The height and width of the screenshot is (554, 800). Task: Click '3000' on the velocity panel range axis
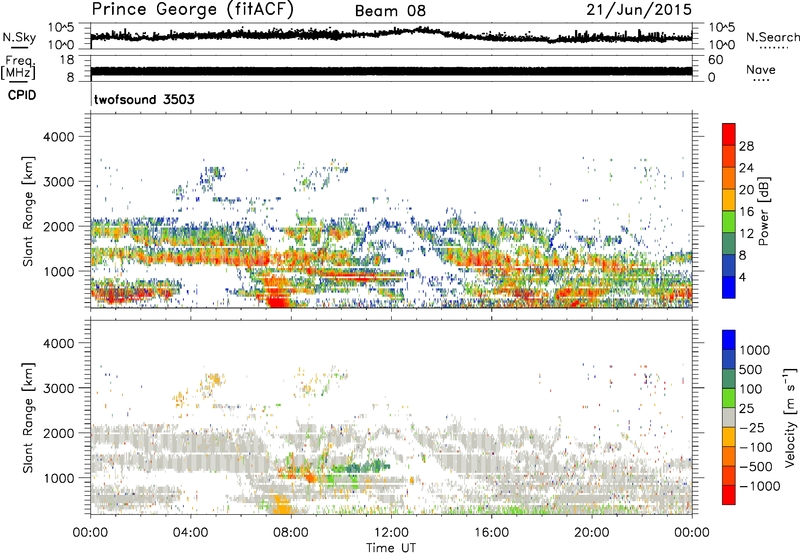(59, 388)
